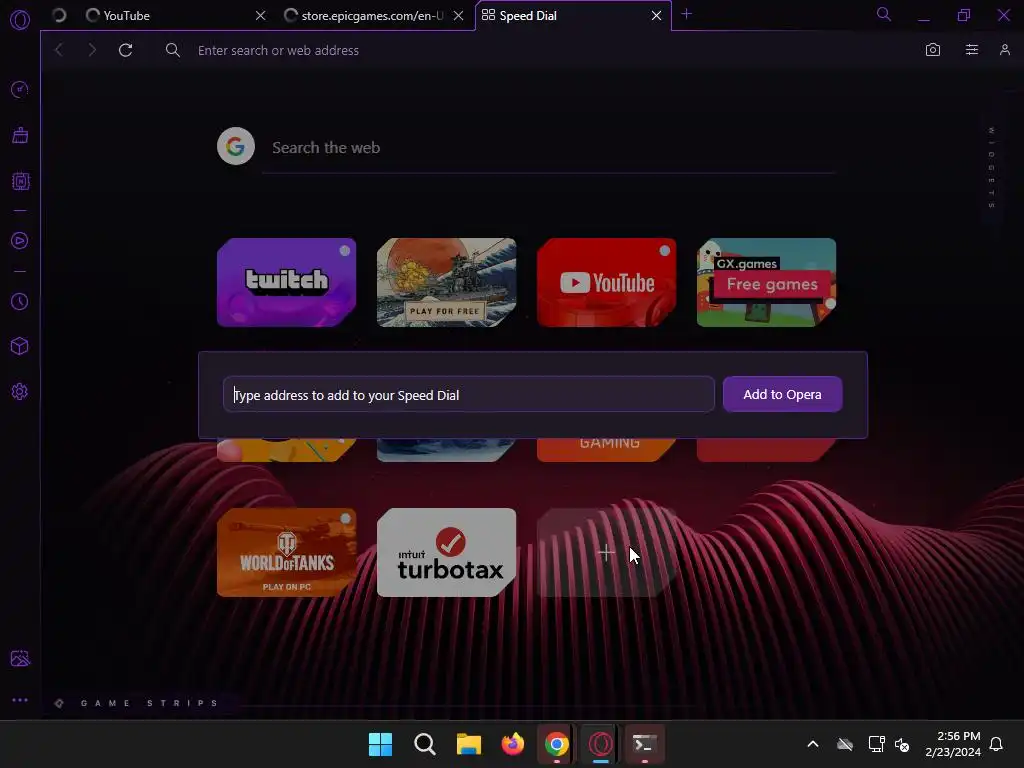This screenshot has width=1024, height=768.
Task: Launch Firefox from taskbar
Action: pos(513,744)
